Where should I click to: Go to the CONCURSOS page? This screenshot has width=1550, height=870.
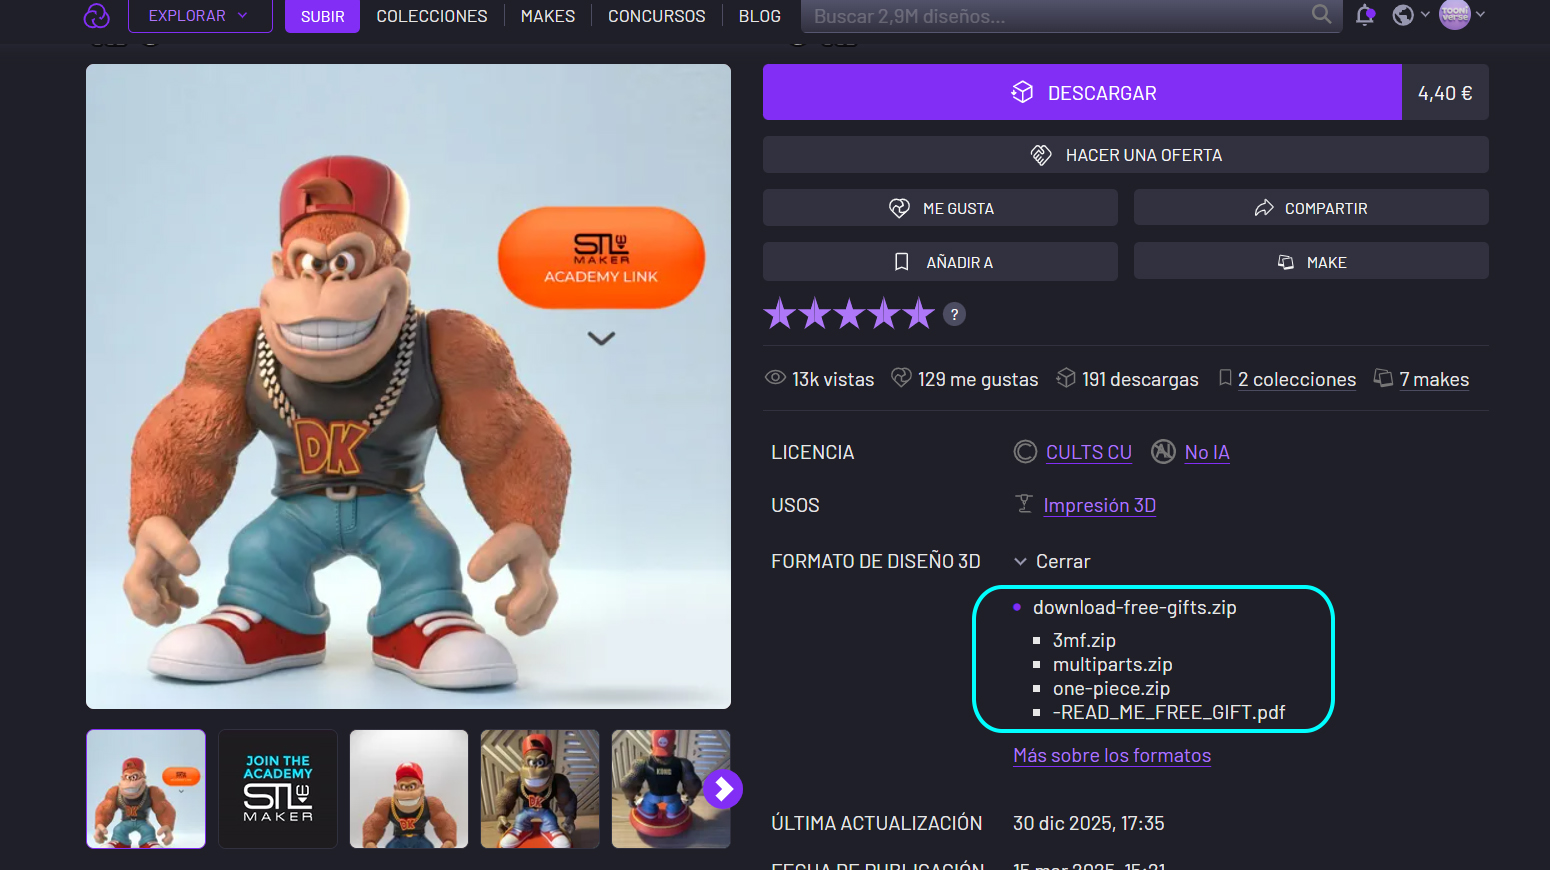pyautogui.click(x=657, y=16)
